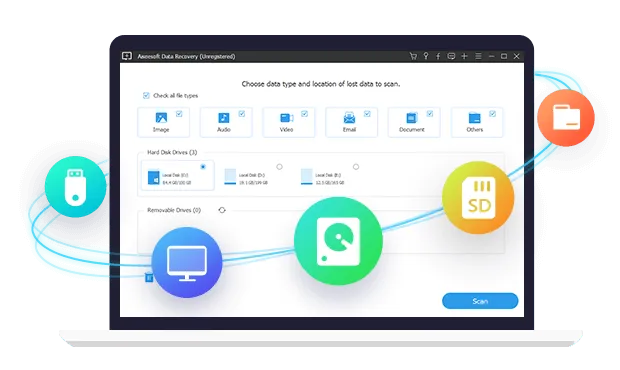Minimize the Data Recovery window

(491, 57)
